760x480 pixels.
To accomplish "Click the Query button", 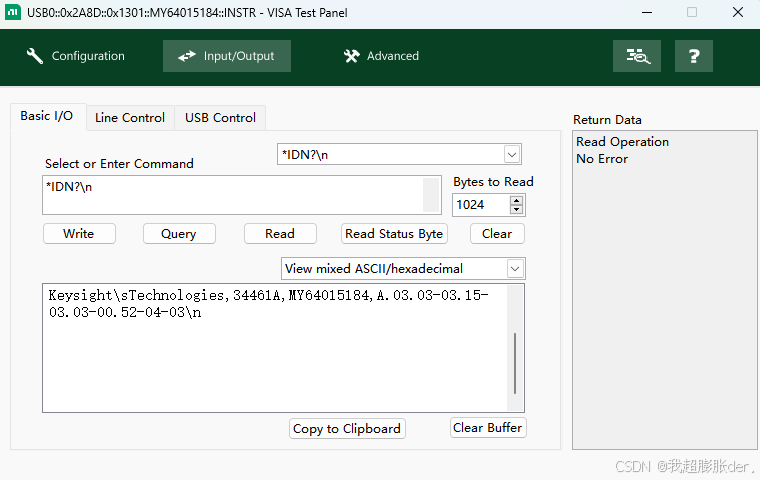I will (179, 234).
